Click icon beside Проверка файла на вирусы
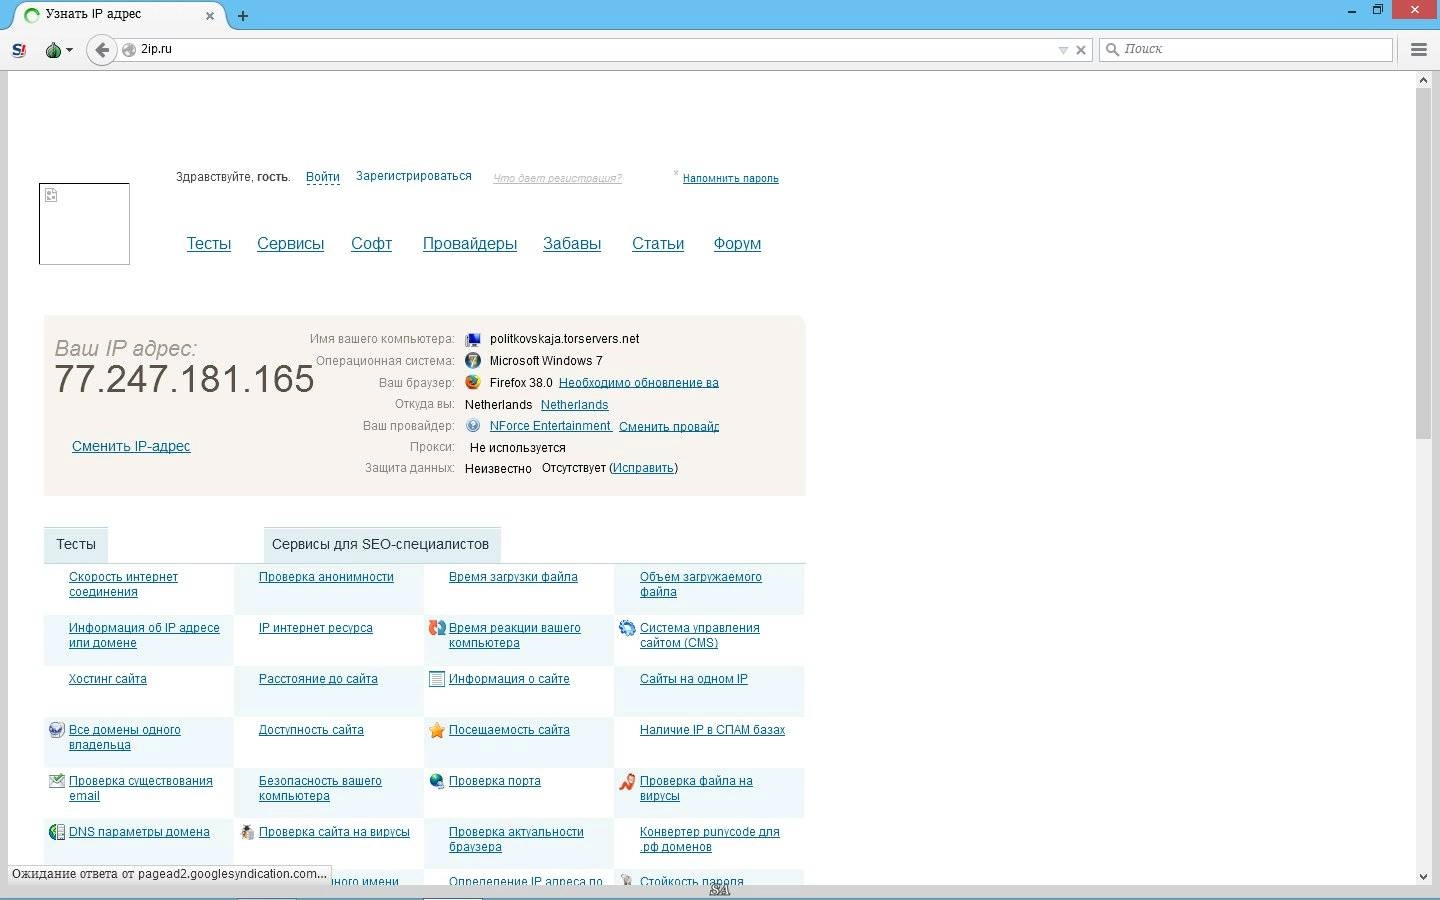 tap(627, 781)
